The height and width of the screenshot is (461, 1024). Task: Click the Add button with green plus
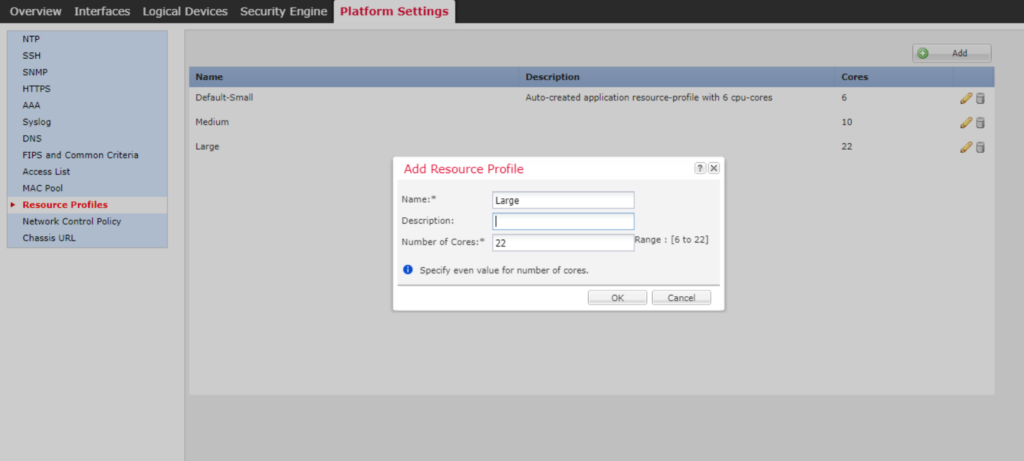pos(952,54)
